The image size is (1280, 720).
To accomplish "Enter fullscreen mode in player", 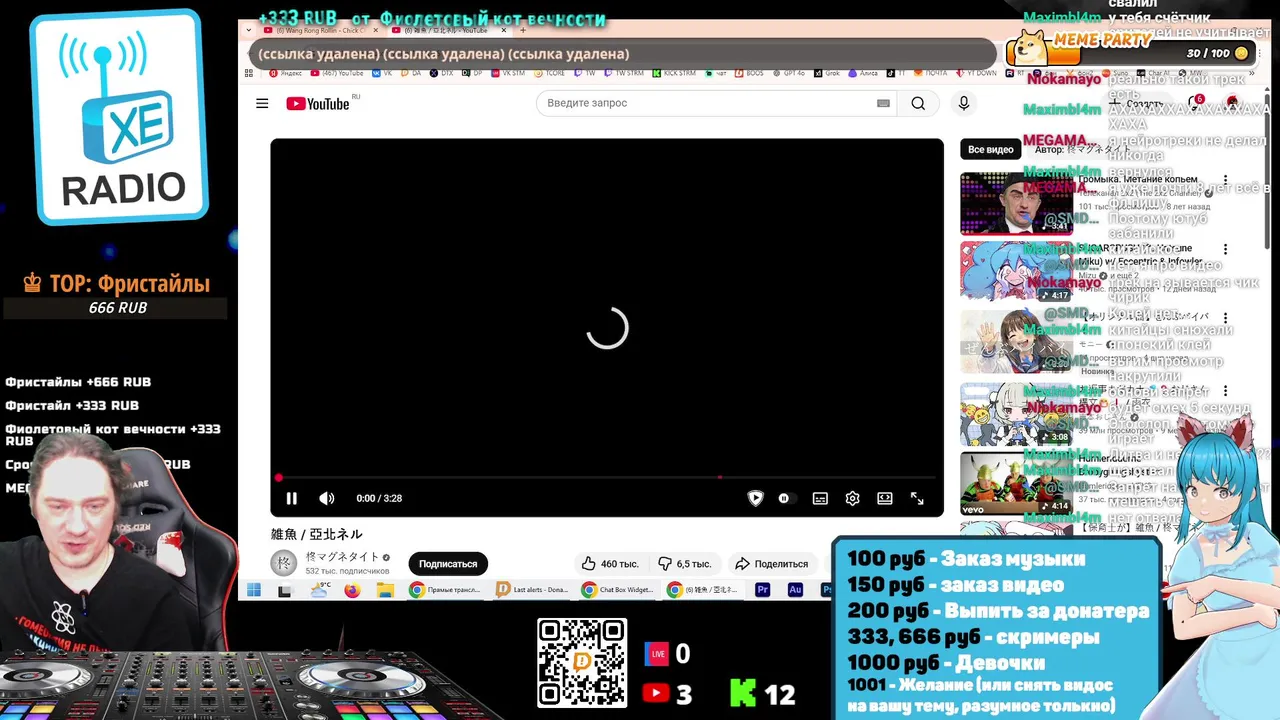I will click(x=917, y=498).
